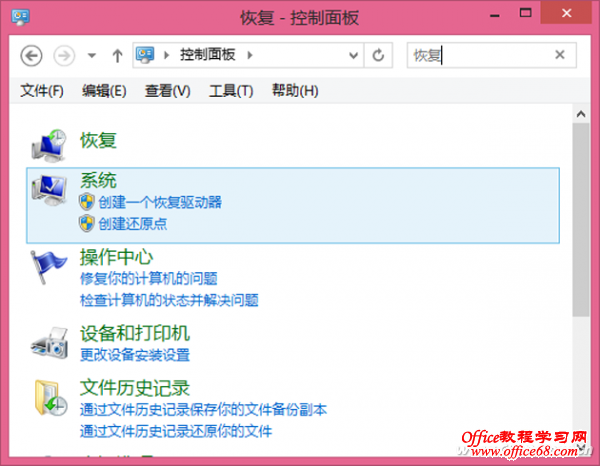The image size is (600, 466).
Task: Select the 控制面板 breadcrumb
Action: click(207, 55)
